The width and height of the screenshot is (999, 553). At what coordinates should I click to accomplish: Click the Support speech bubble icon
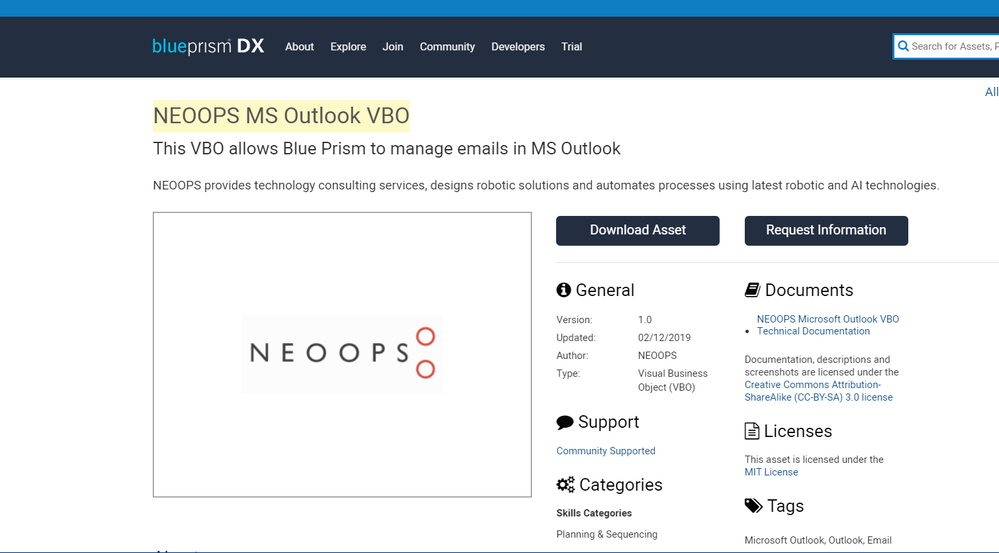(x=564, y=422)
